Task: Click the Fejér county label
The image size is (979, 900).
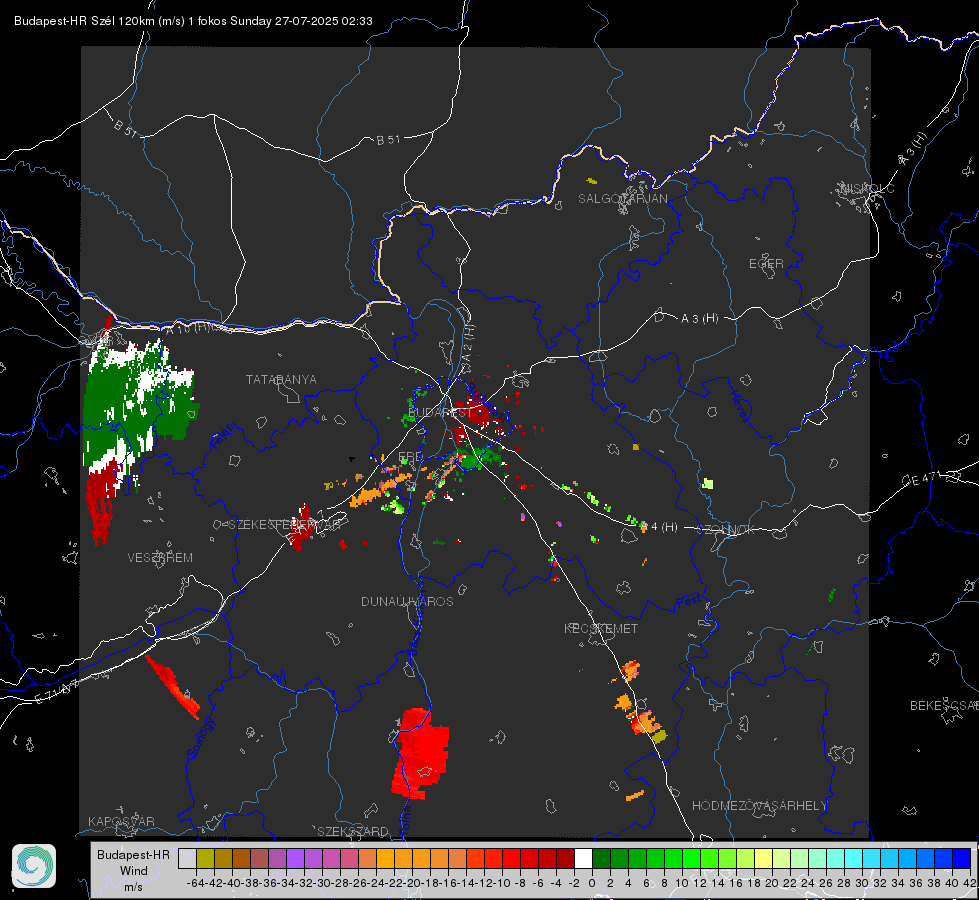Action: tap(224, 436)
